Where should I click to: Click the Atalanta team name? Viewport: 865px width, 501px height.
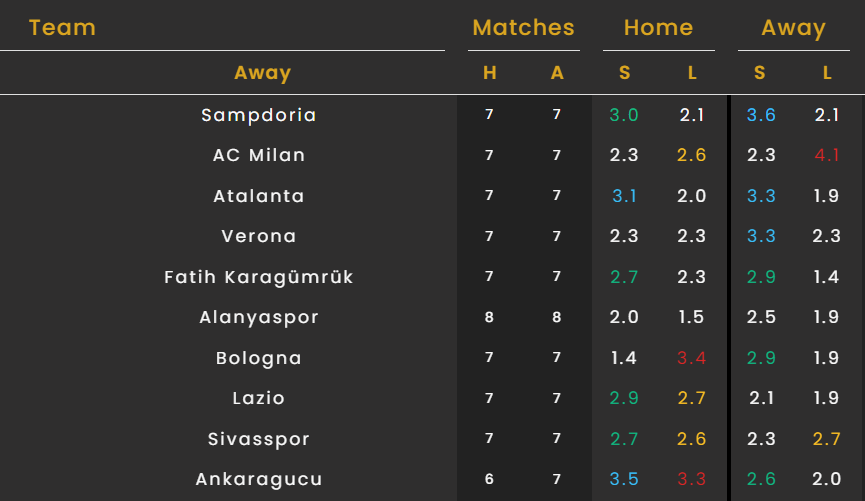click(259, 196)
